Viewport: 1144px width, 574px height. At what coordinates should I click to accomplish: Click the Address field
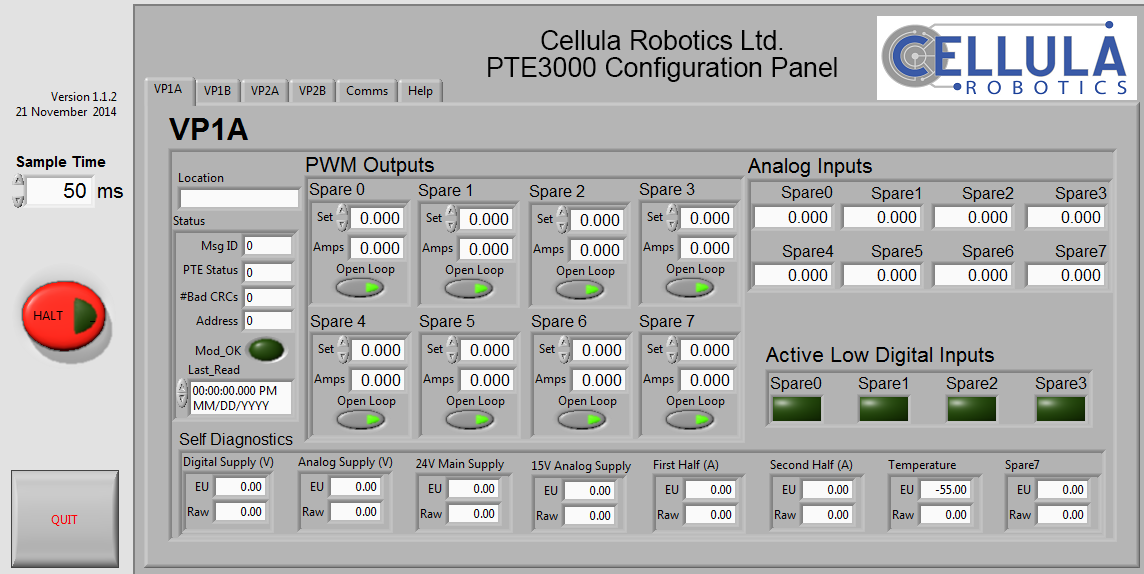click(x=268, y=321)
